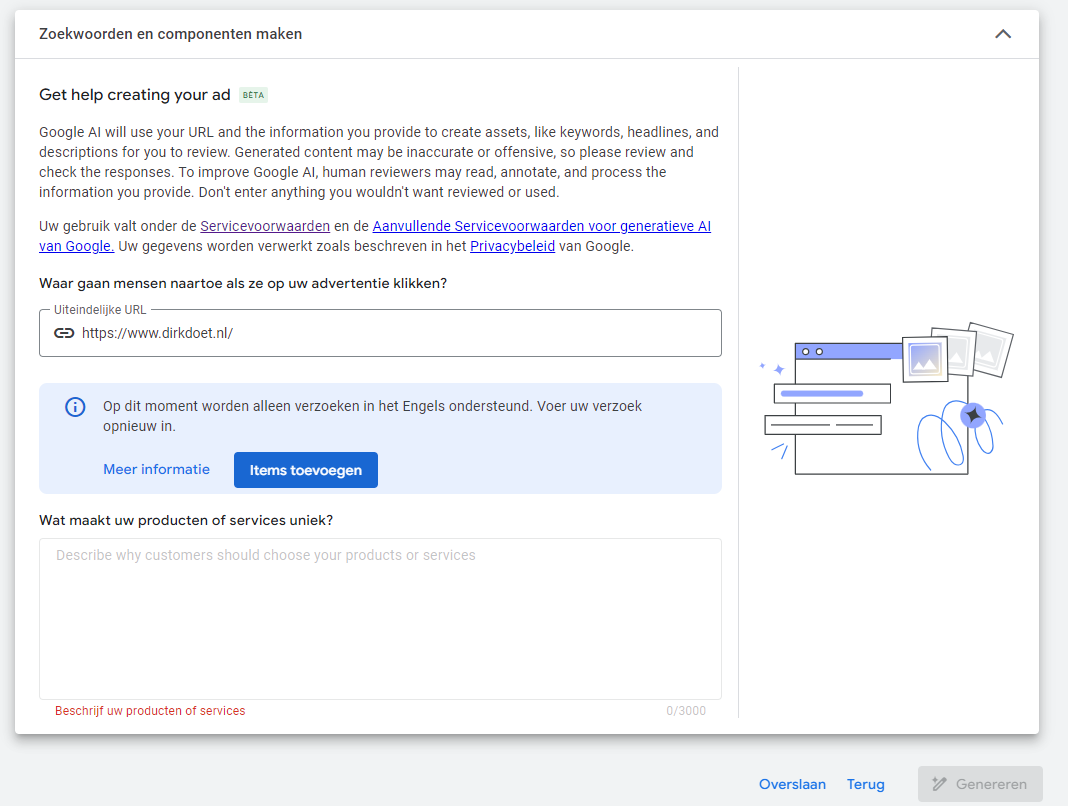Open the Servicevoorwaarden link
The width and height of the screenshot is (1068, 806).
pyautogui.click(x=265, y=226)
